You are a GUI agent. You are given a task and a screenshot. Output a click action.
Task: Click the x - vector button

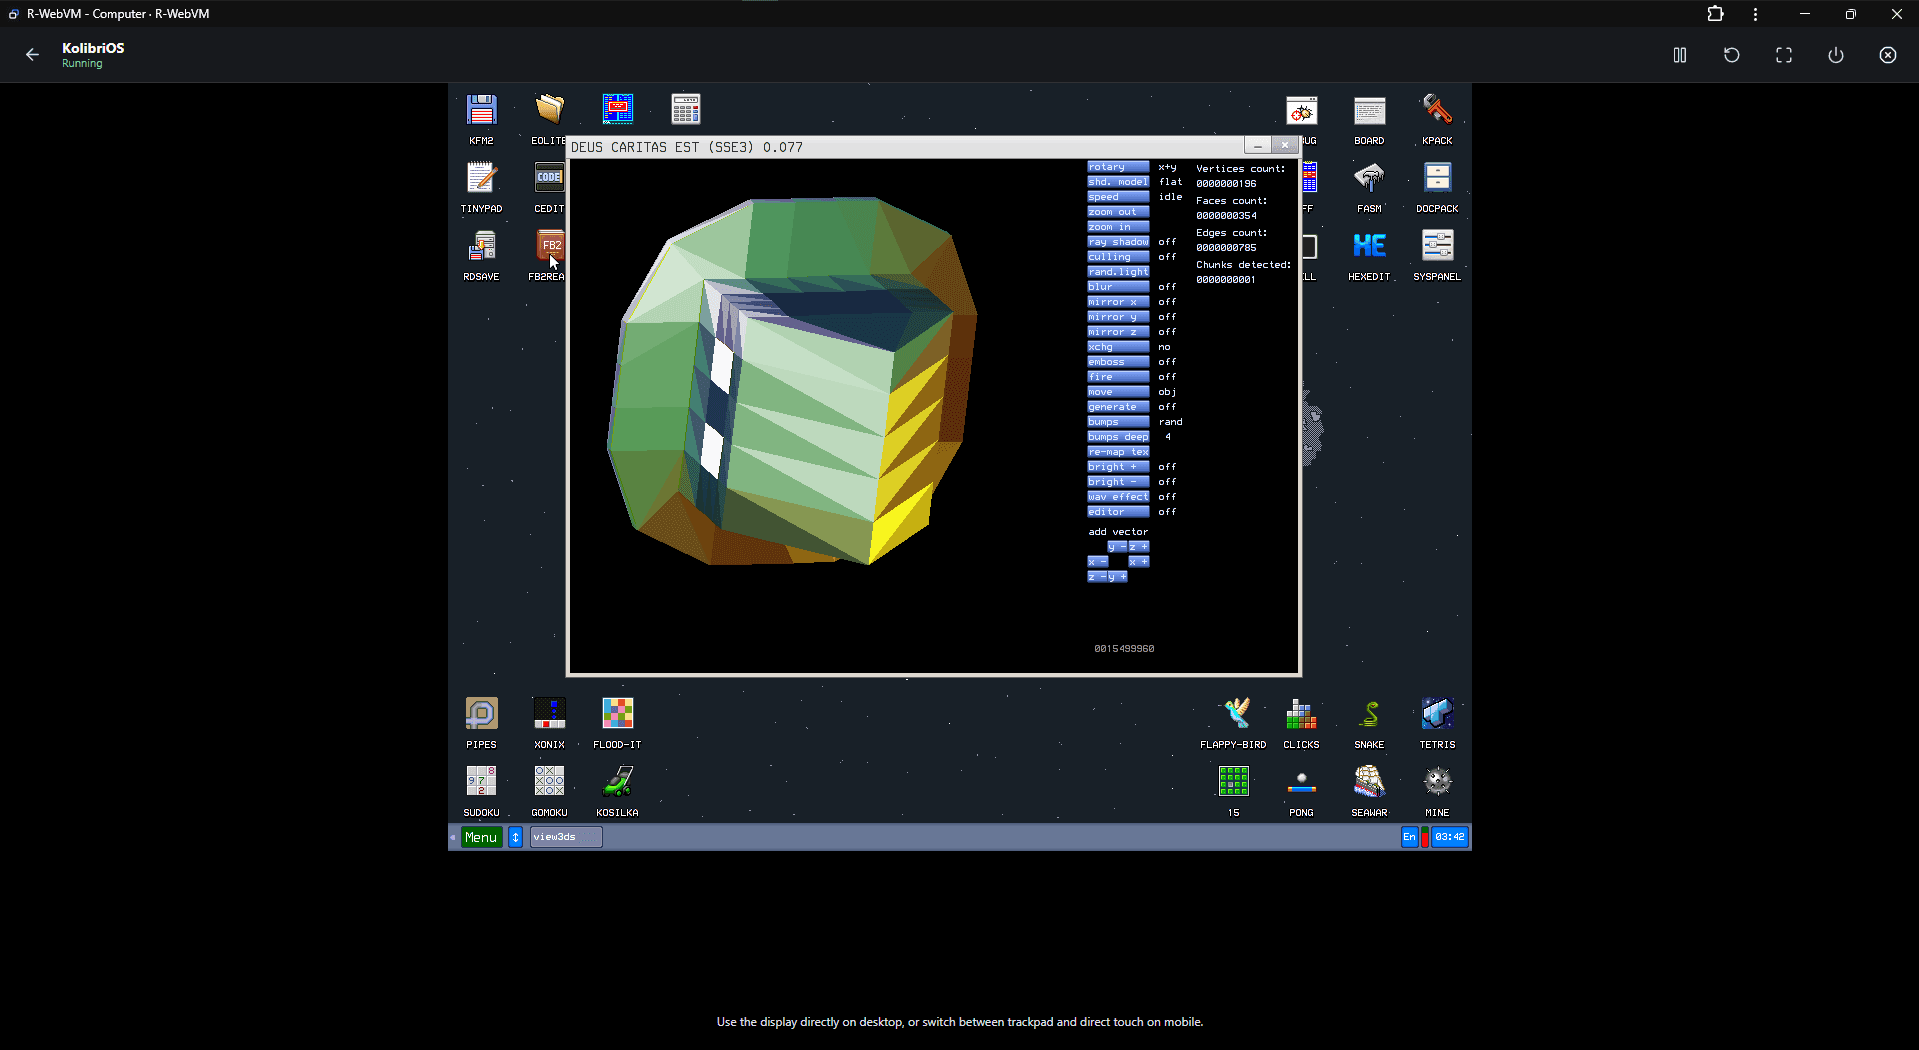[1098, 562]
